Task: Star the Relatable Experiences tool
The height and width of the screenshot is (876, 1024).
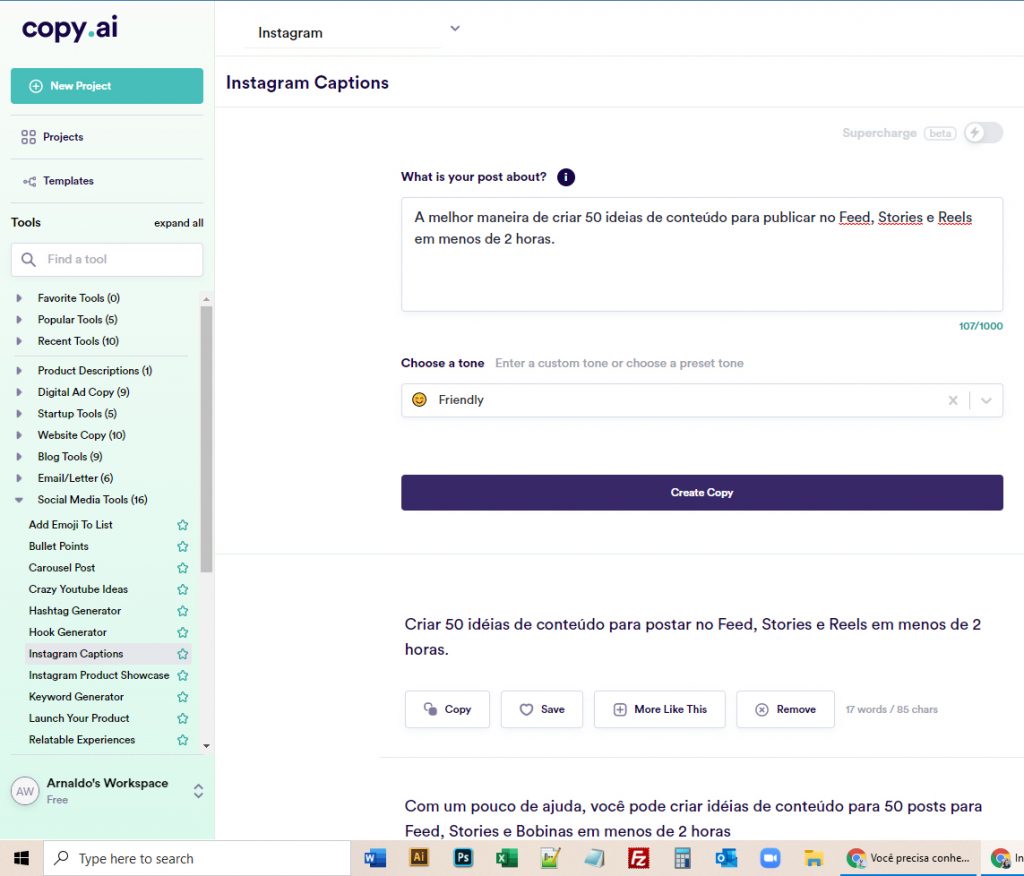Action: pos(183,740)
